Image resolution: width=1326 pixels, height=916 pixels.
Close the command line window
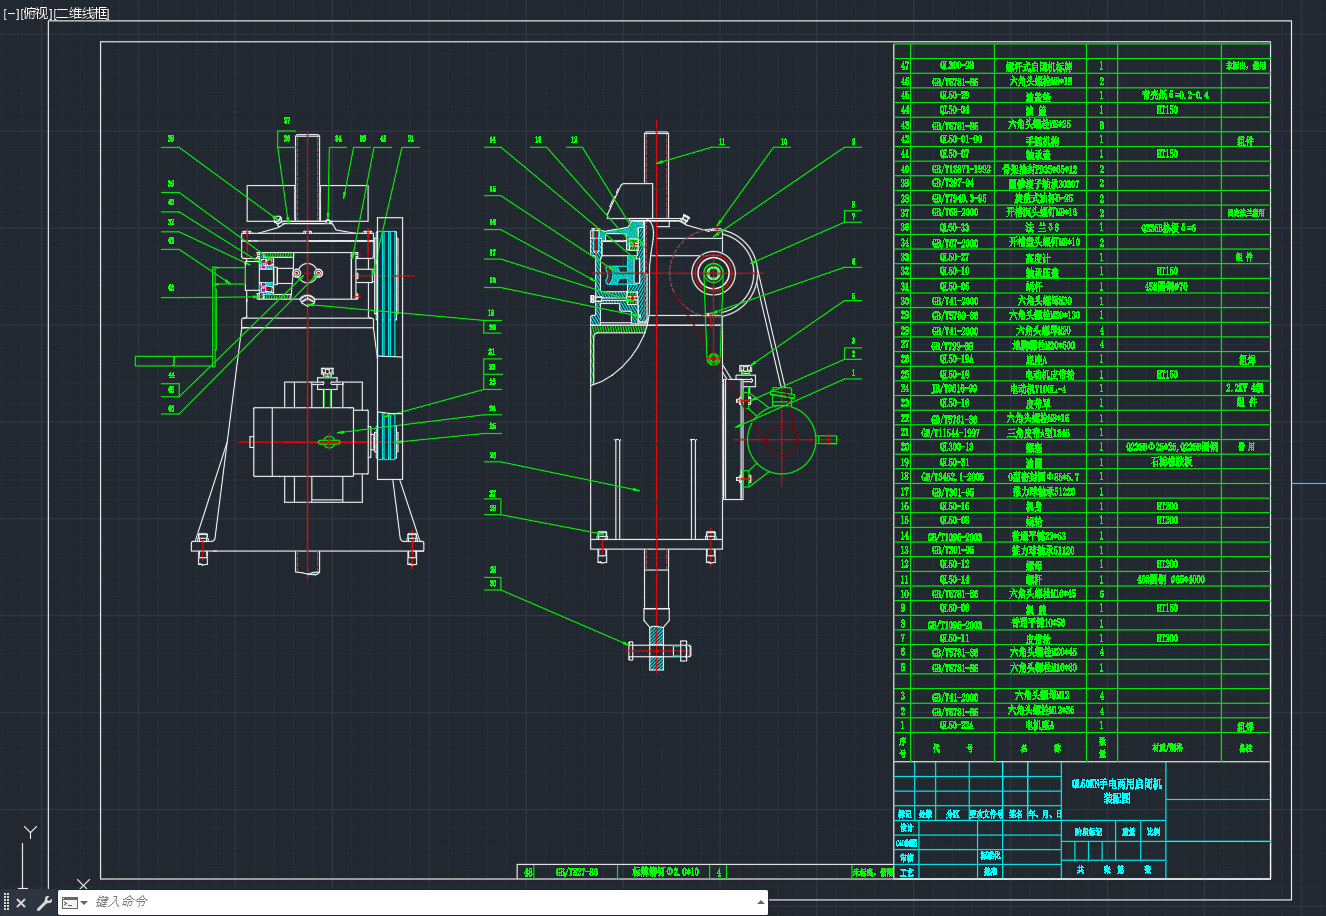pos(21,903)
